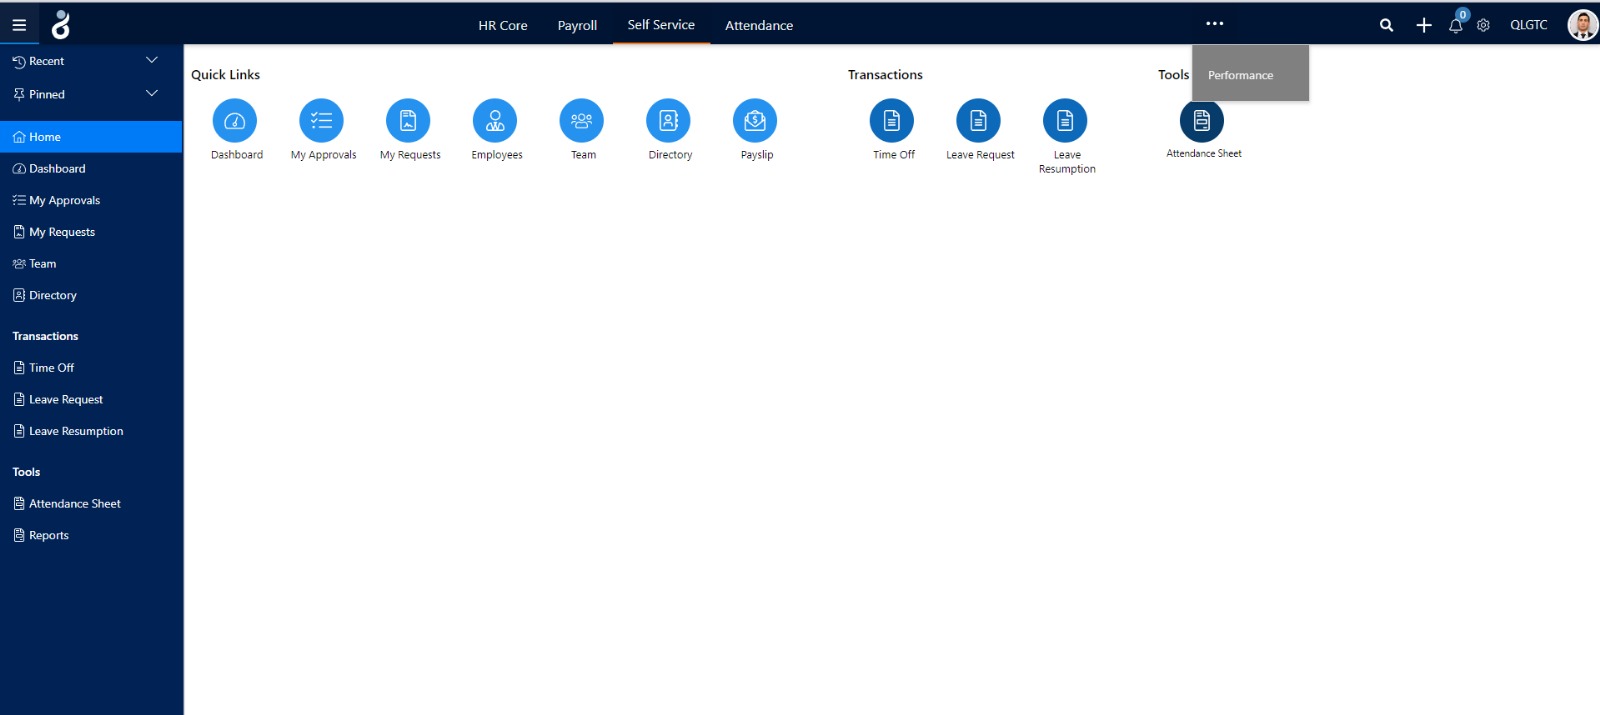Click the My Approvals quick link icon
Viewport: 1600px width, 715px height.
coord(321,121)
